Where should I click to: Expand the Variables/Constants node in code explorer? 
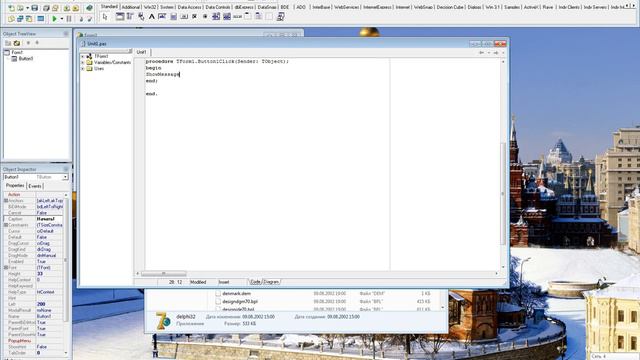(83, 62)
